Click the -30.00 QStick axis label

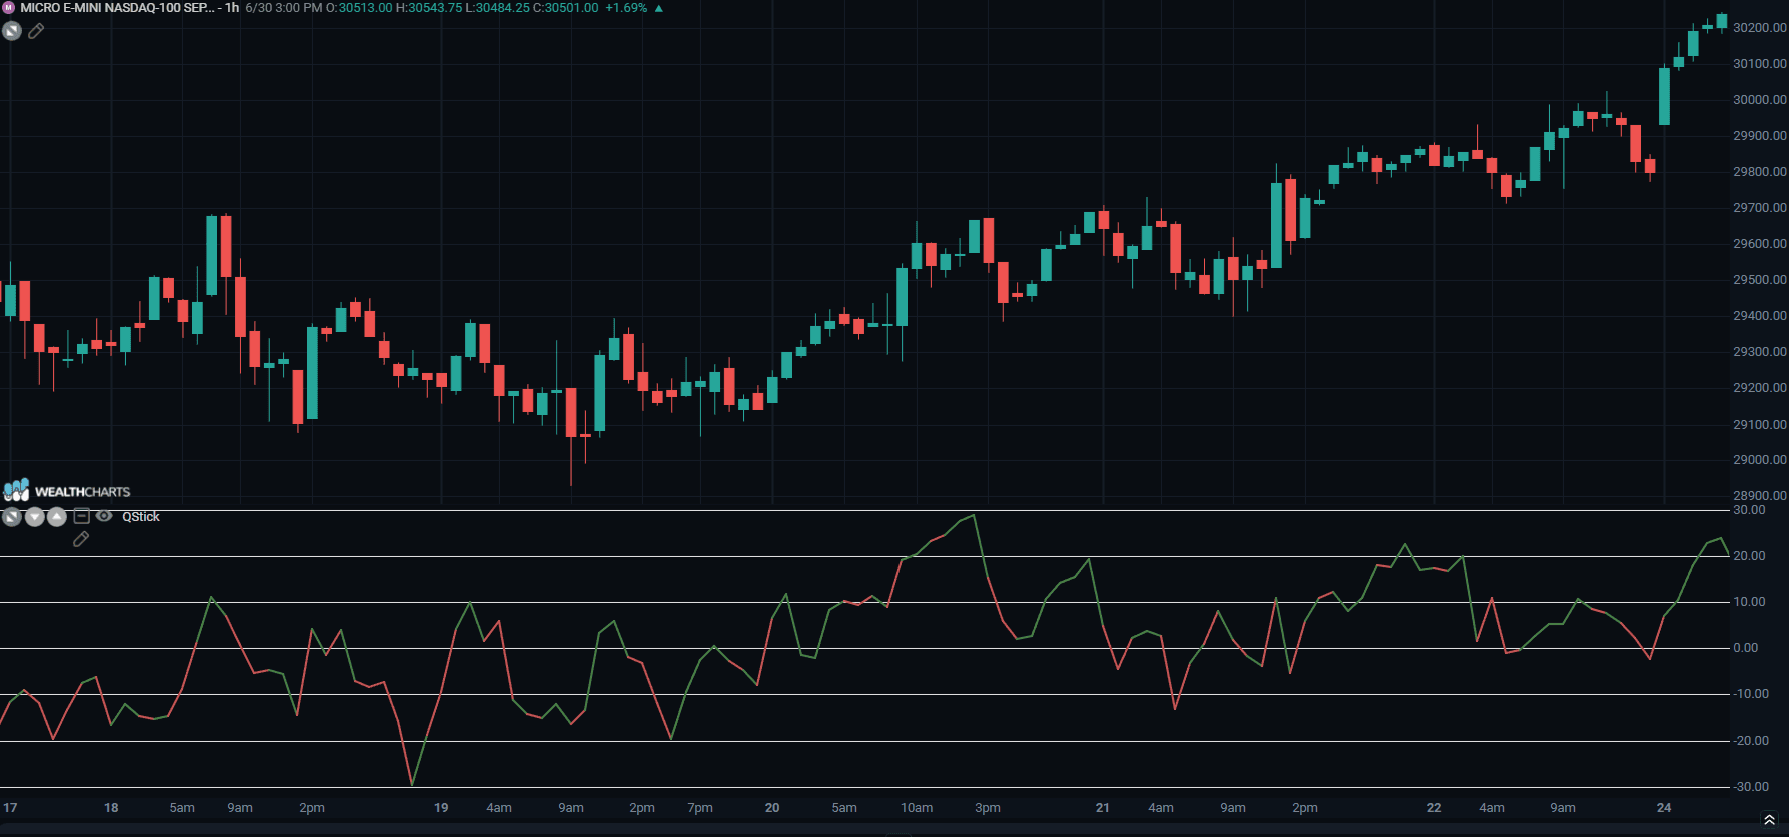click(1750, 787)
